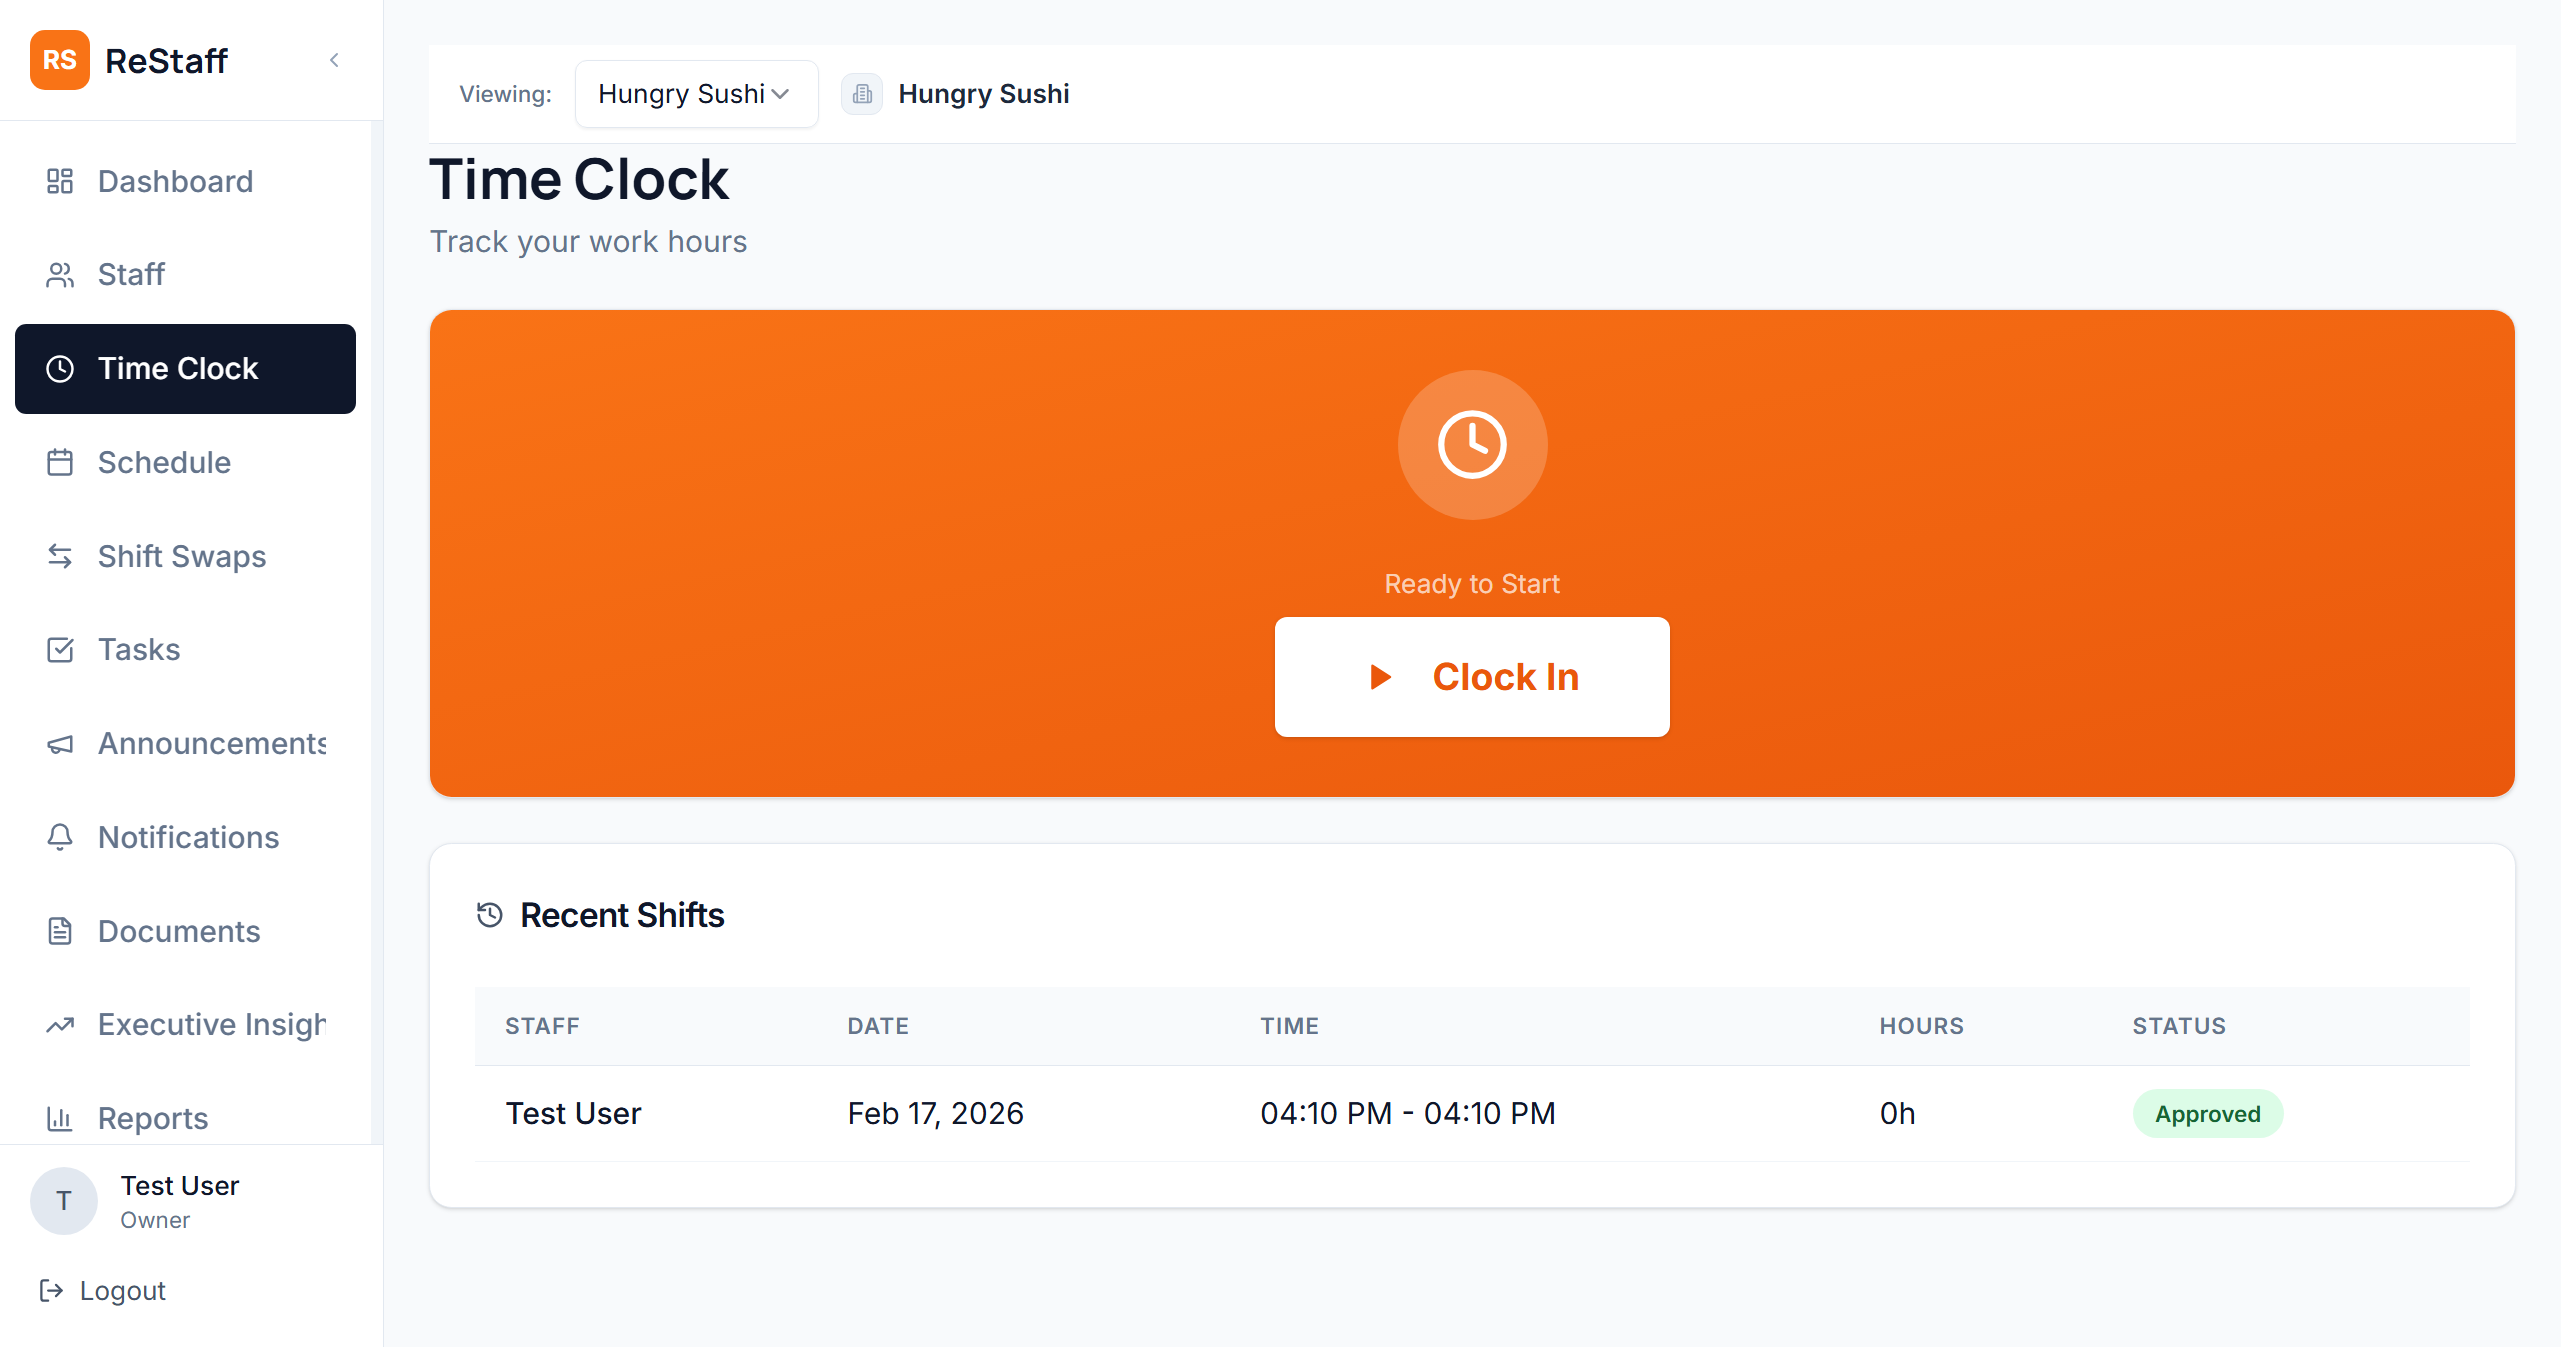Viewport: 2561px width, 1347px height.
Task: Select the Reports bar chart icon
Action: coord(59,1118)
